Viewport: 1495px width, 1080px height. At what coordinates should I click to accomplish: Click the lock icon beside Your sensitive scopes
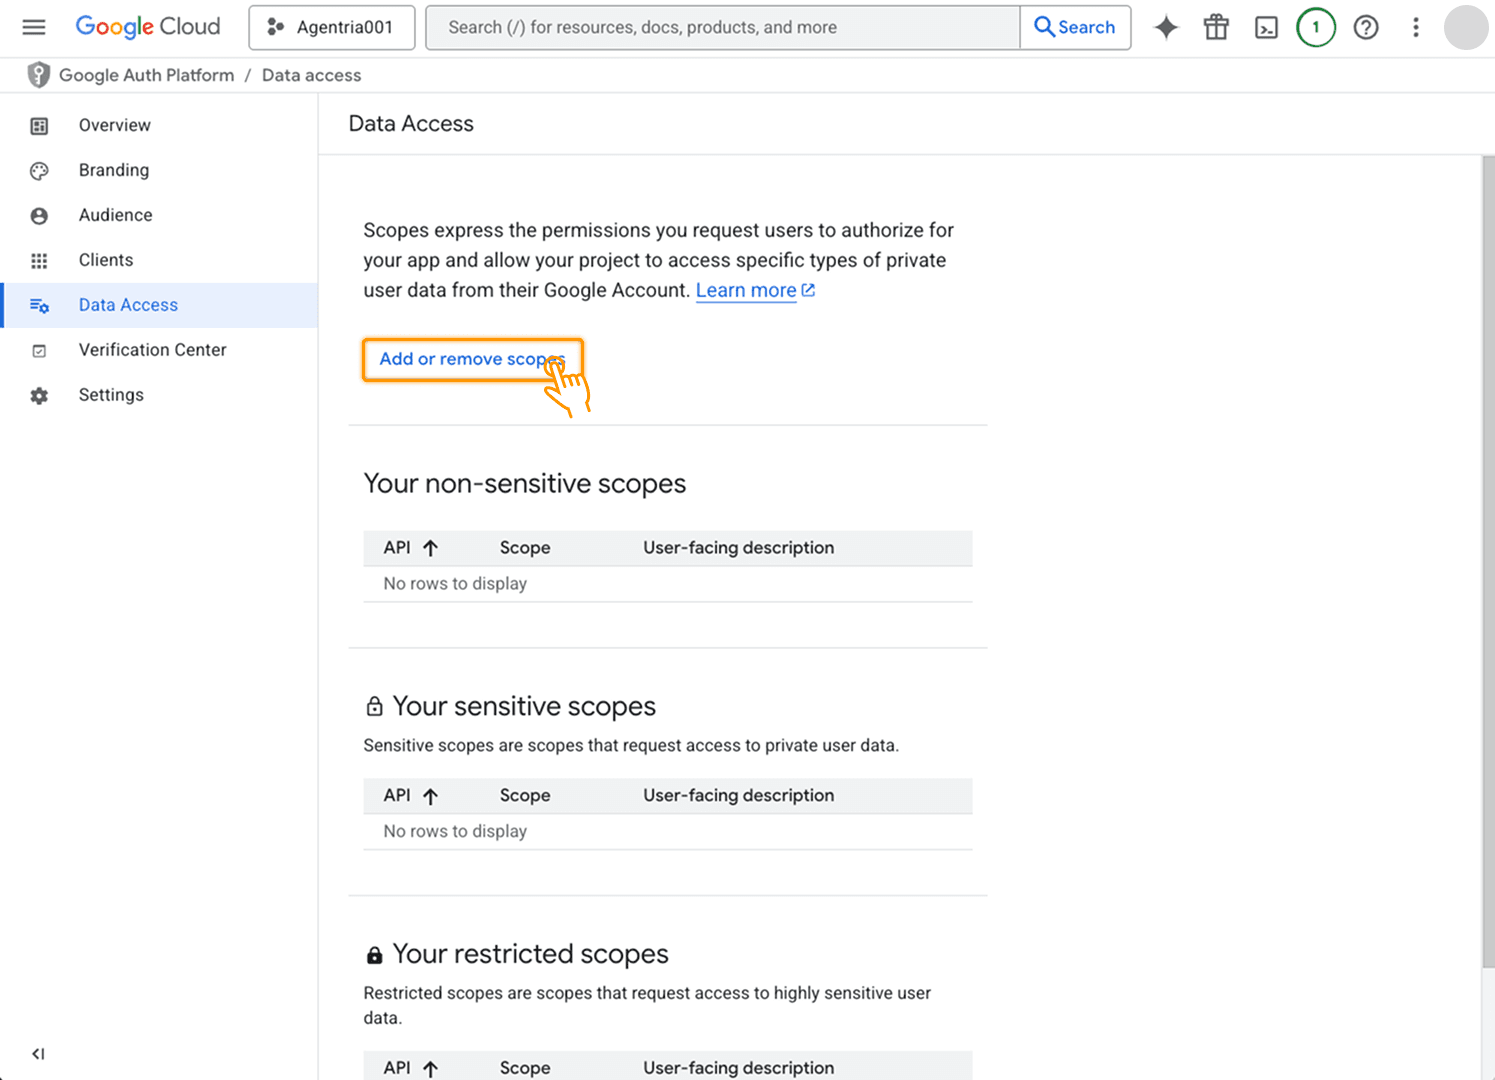374,707
